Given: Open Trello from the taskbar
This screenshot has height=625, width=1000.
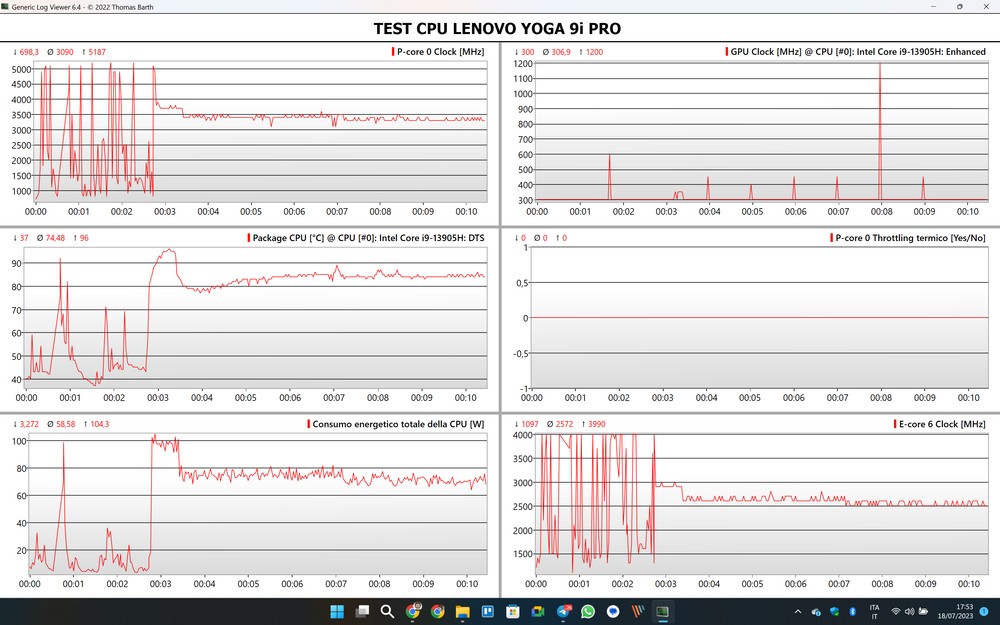Looking at the screenshot, I should (488, 611).
